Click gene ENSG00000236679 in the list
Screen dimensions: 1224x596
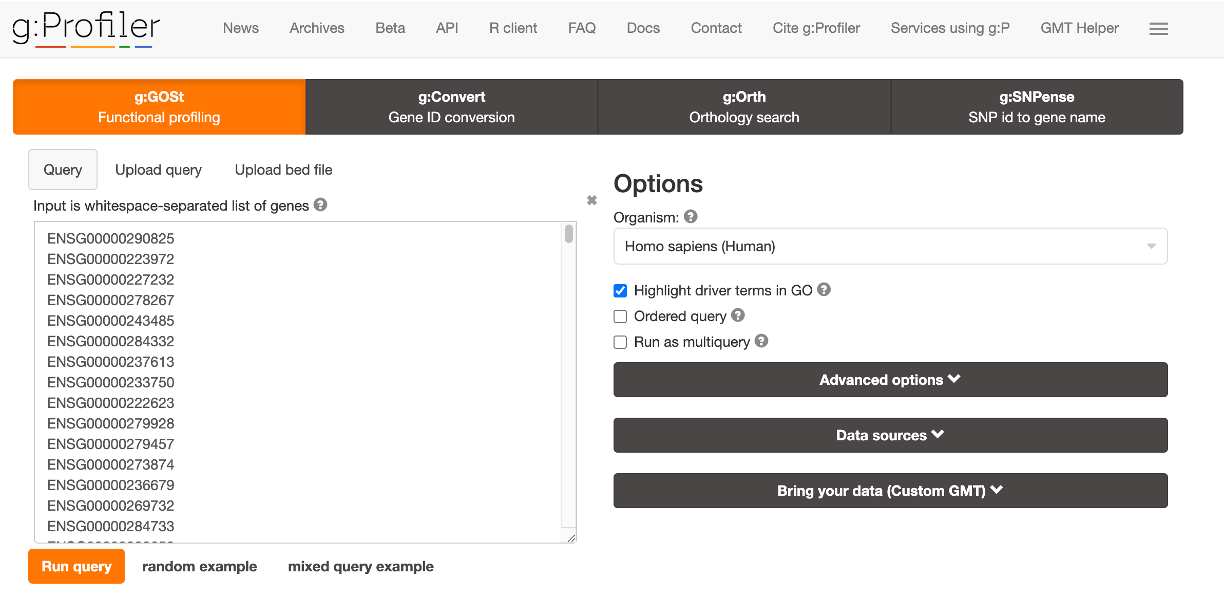(x=111, y=485)
